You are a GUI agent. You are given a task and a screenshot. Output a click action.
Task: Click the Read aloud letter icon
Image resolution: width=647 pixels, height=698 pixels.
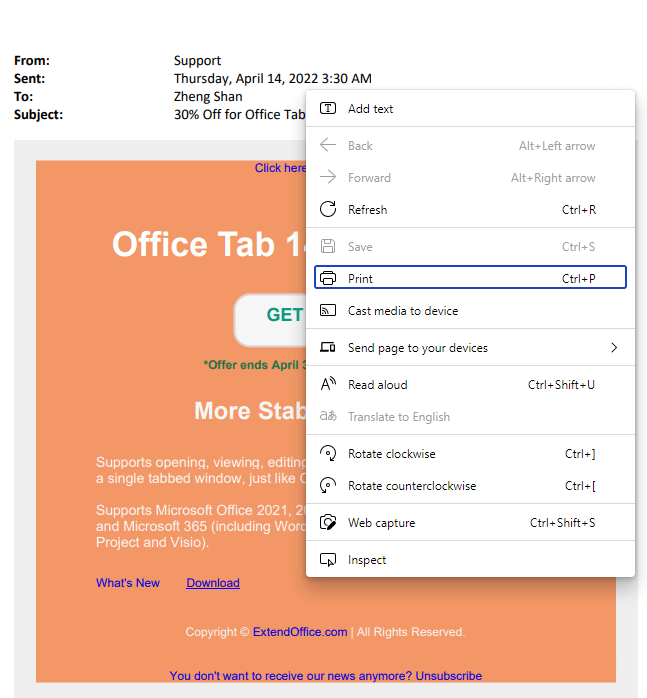pyautogui.click(x=328, y=384)
